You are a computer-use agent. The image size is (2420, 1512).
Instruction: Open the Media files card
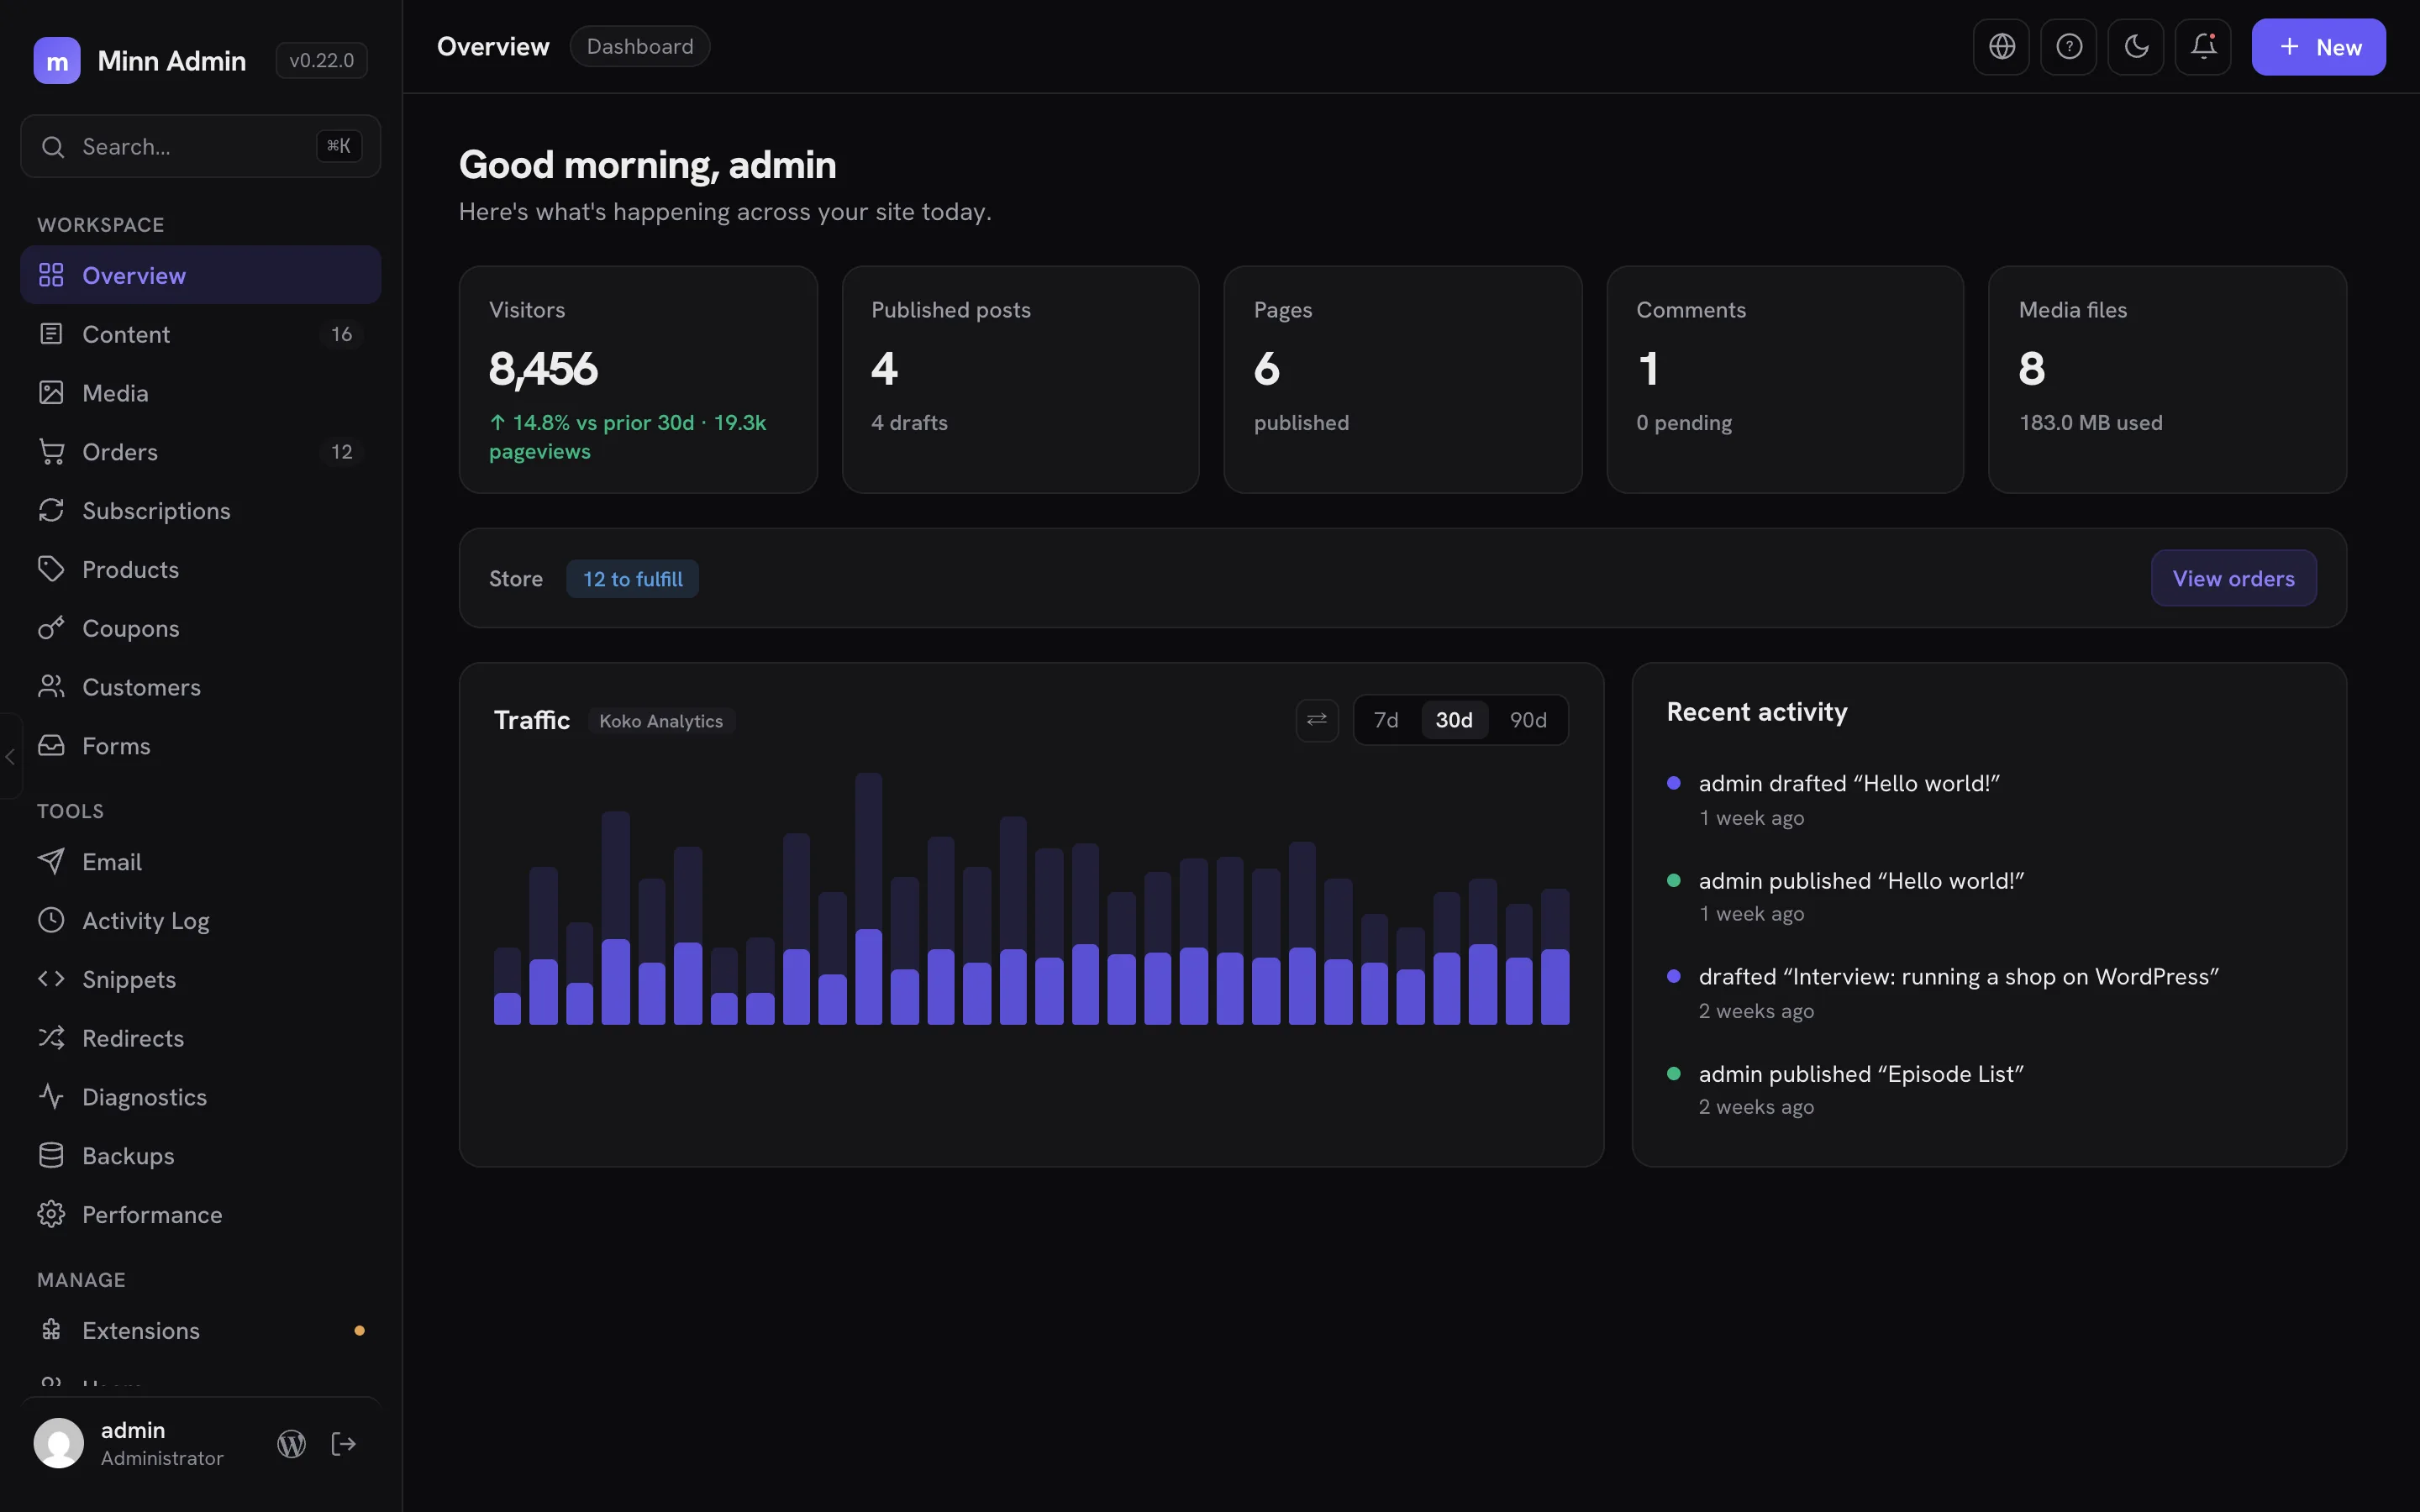tap(2167, 379)
